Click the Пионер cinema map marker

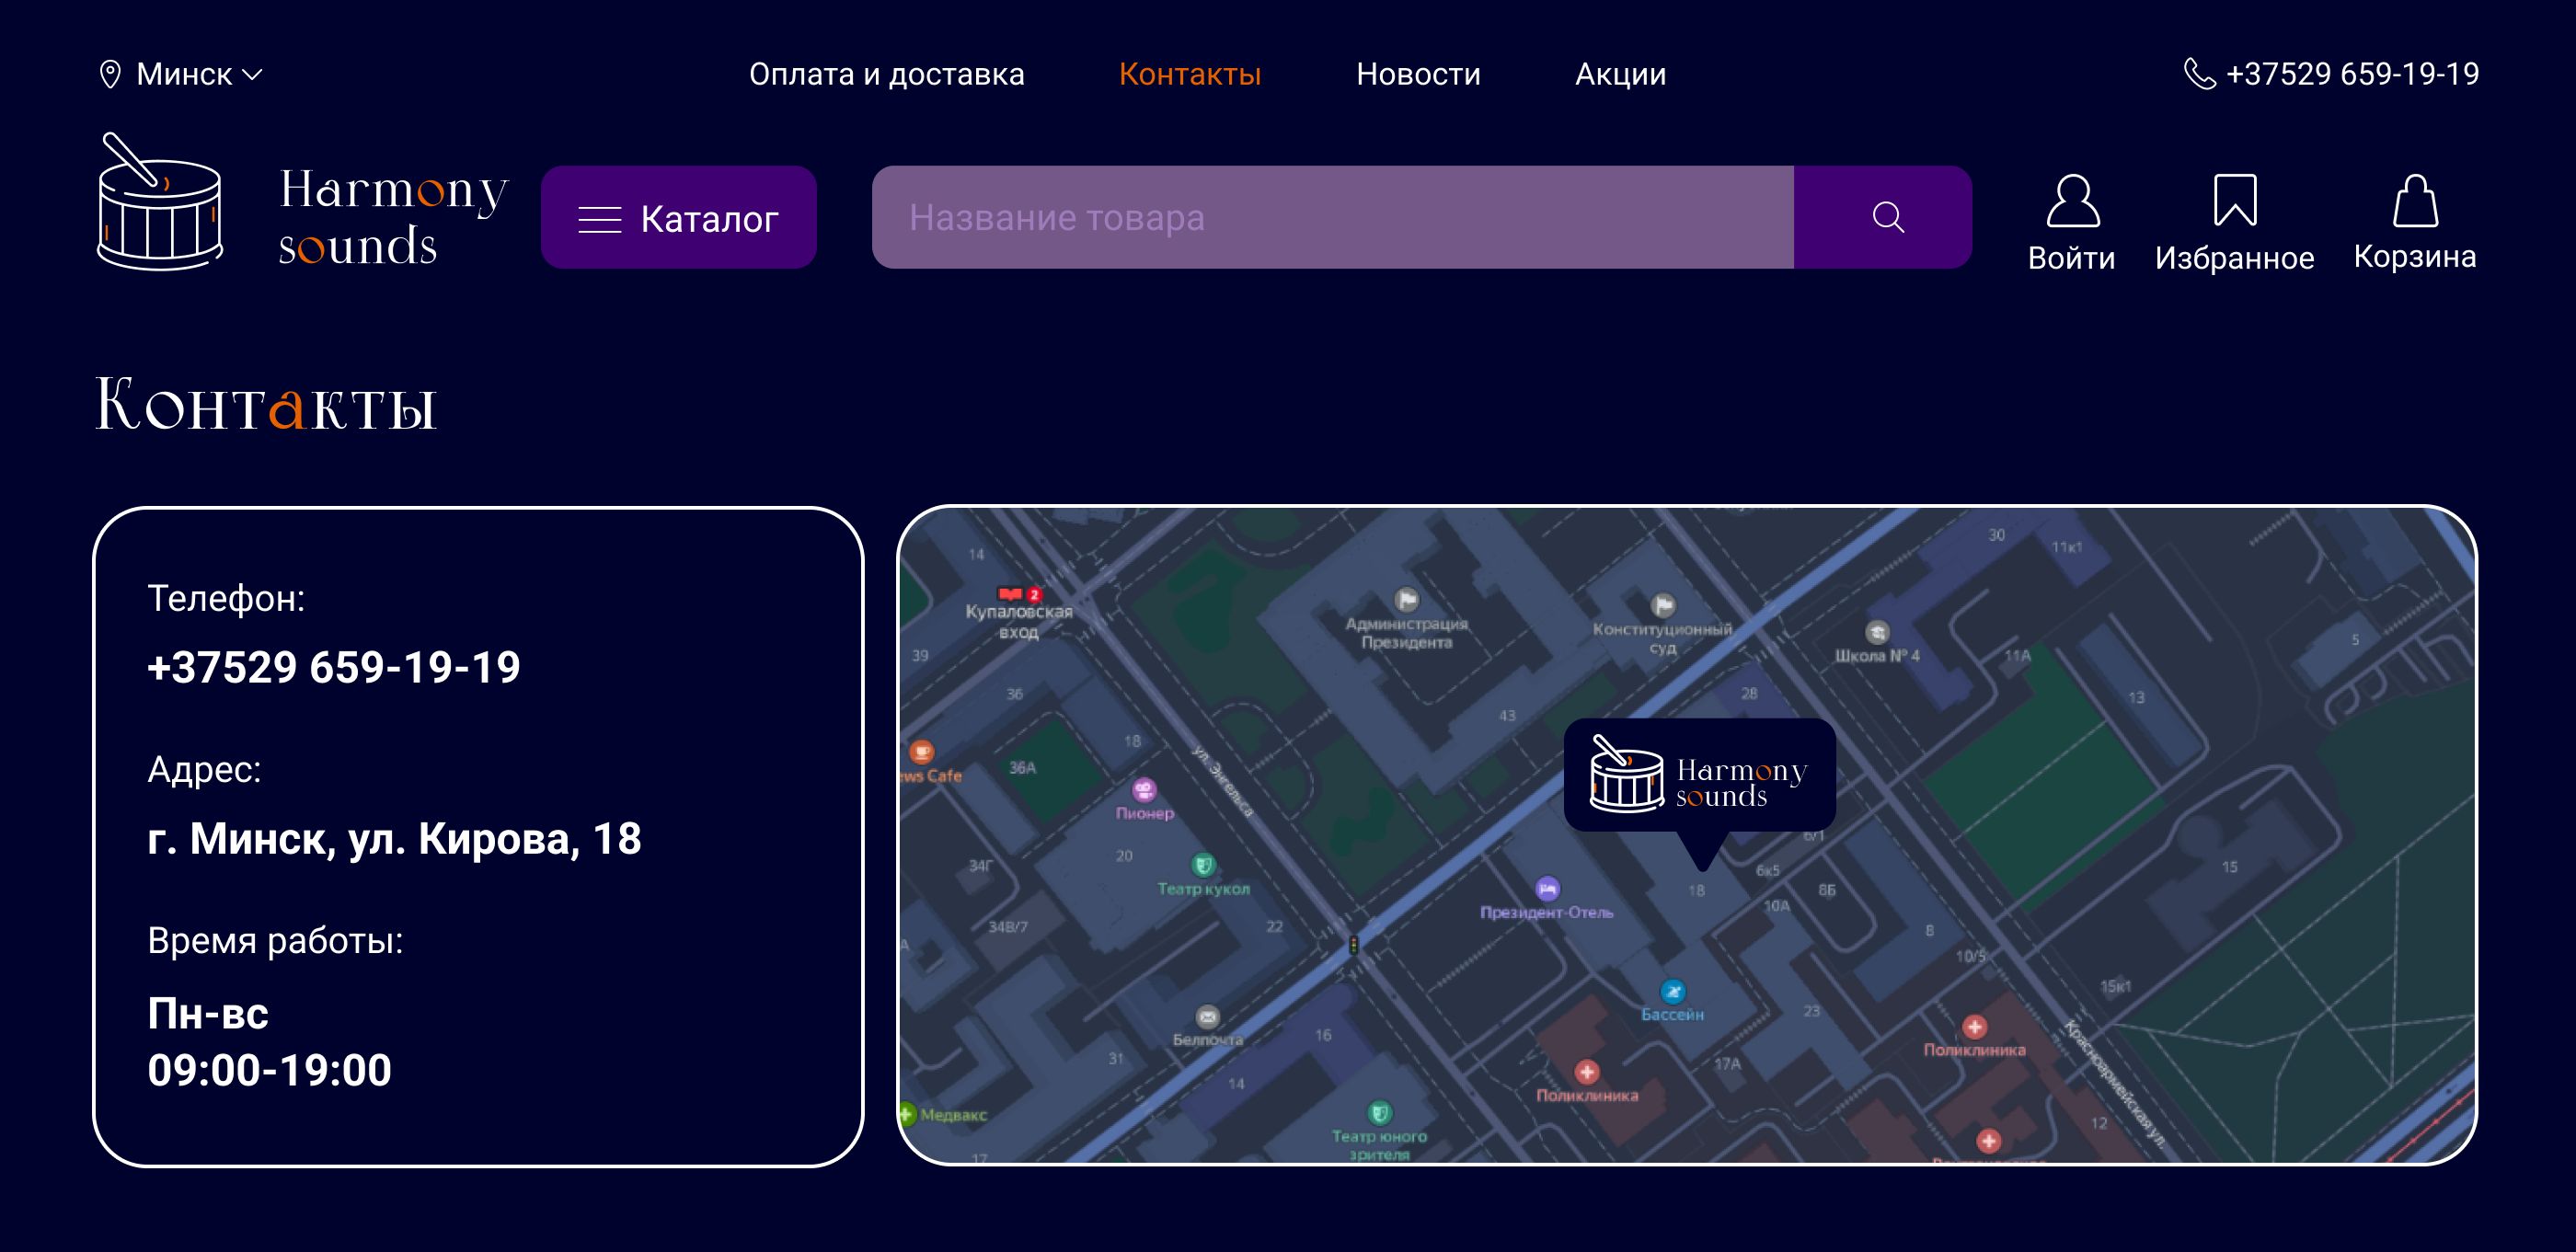tap(1144, 790)
